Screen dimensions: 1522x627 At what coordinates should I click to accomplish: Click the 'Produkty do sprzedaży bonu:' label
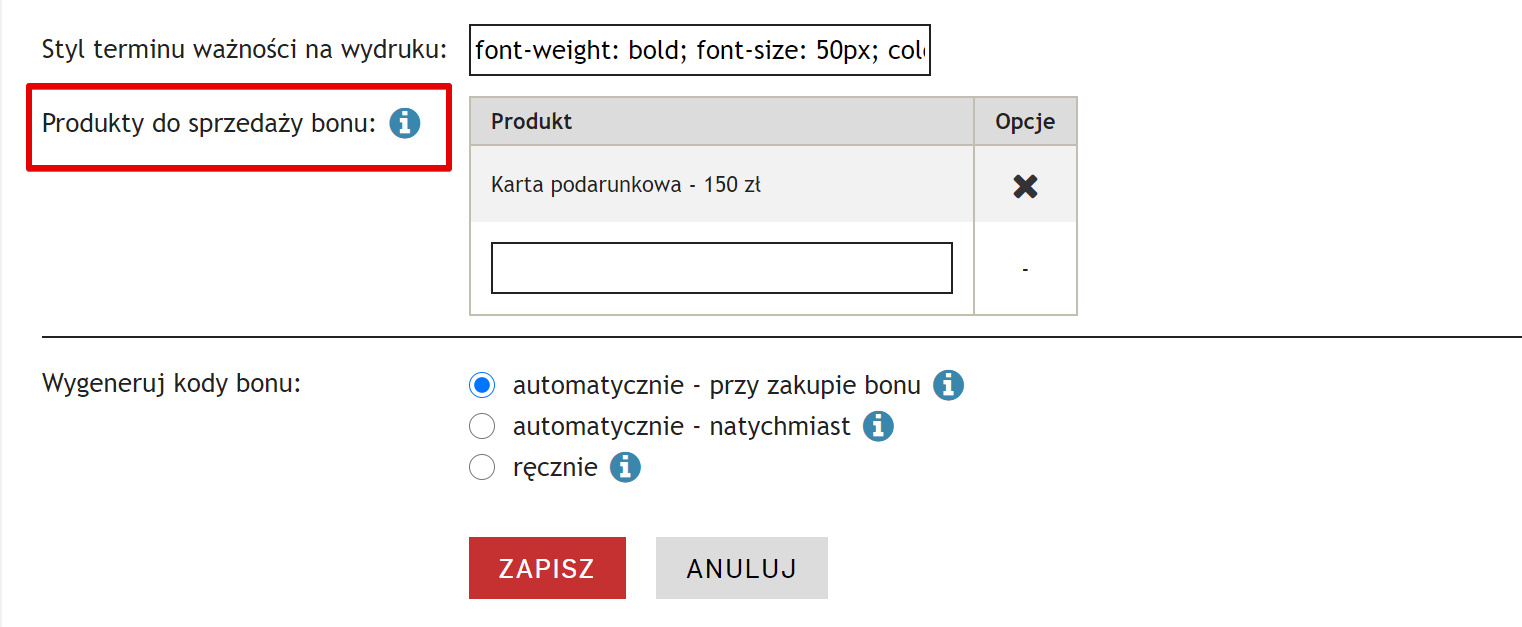[209, 124]
